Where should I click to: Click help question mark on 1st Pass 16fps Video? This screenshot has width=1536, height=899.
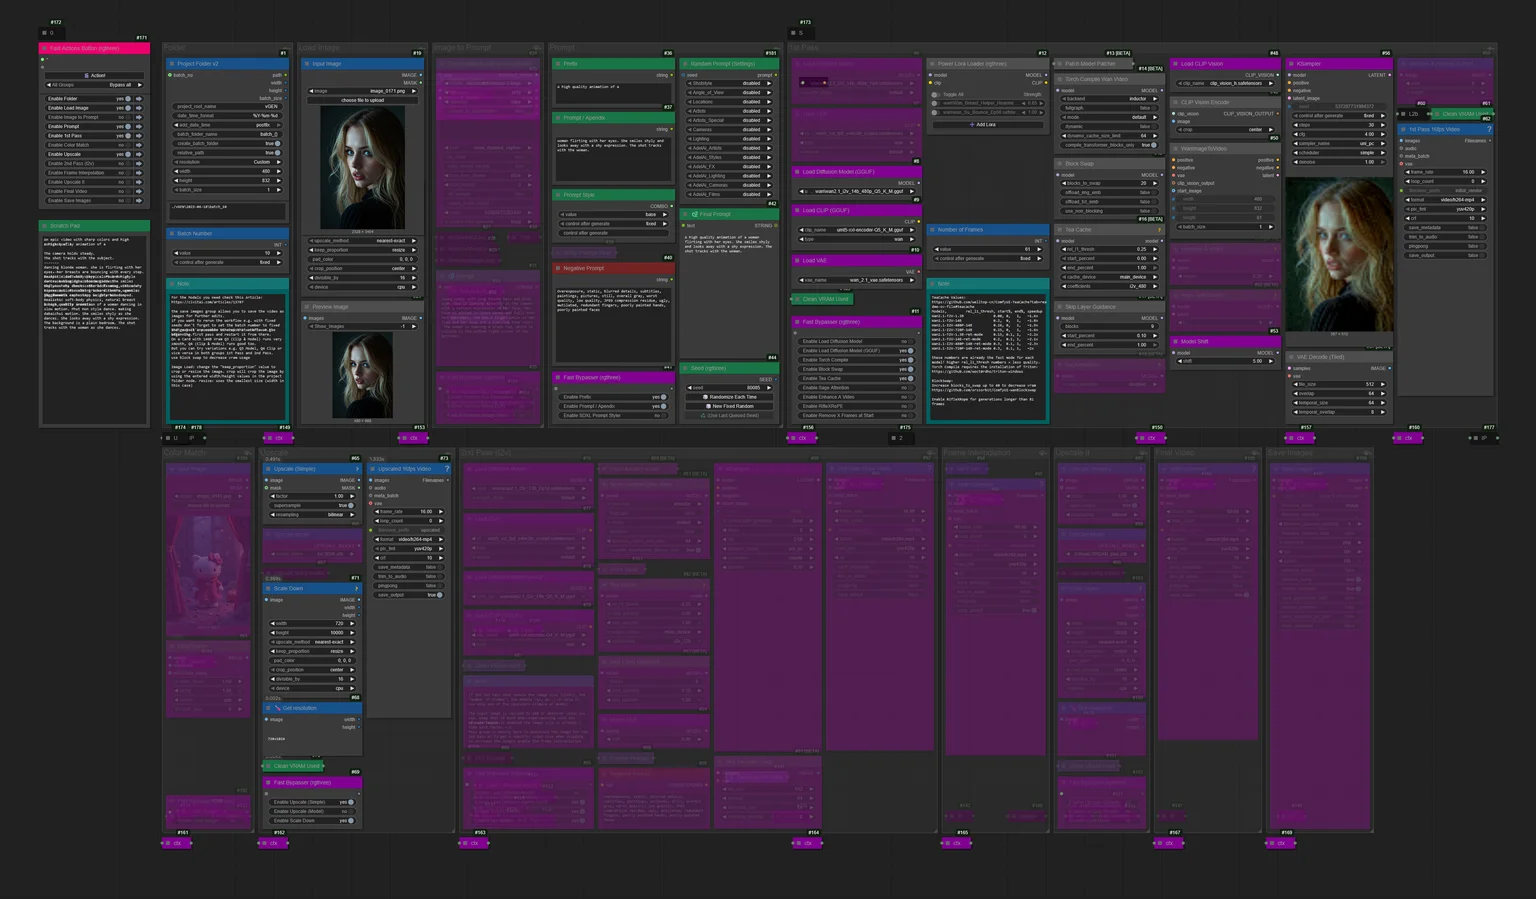(x=1489, y=129)
